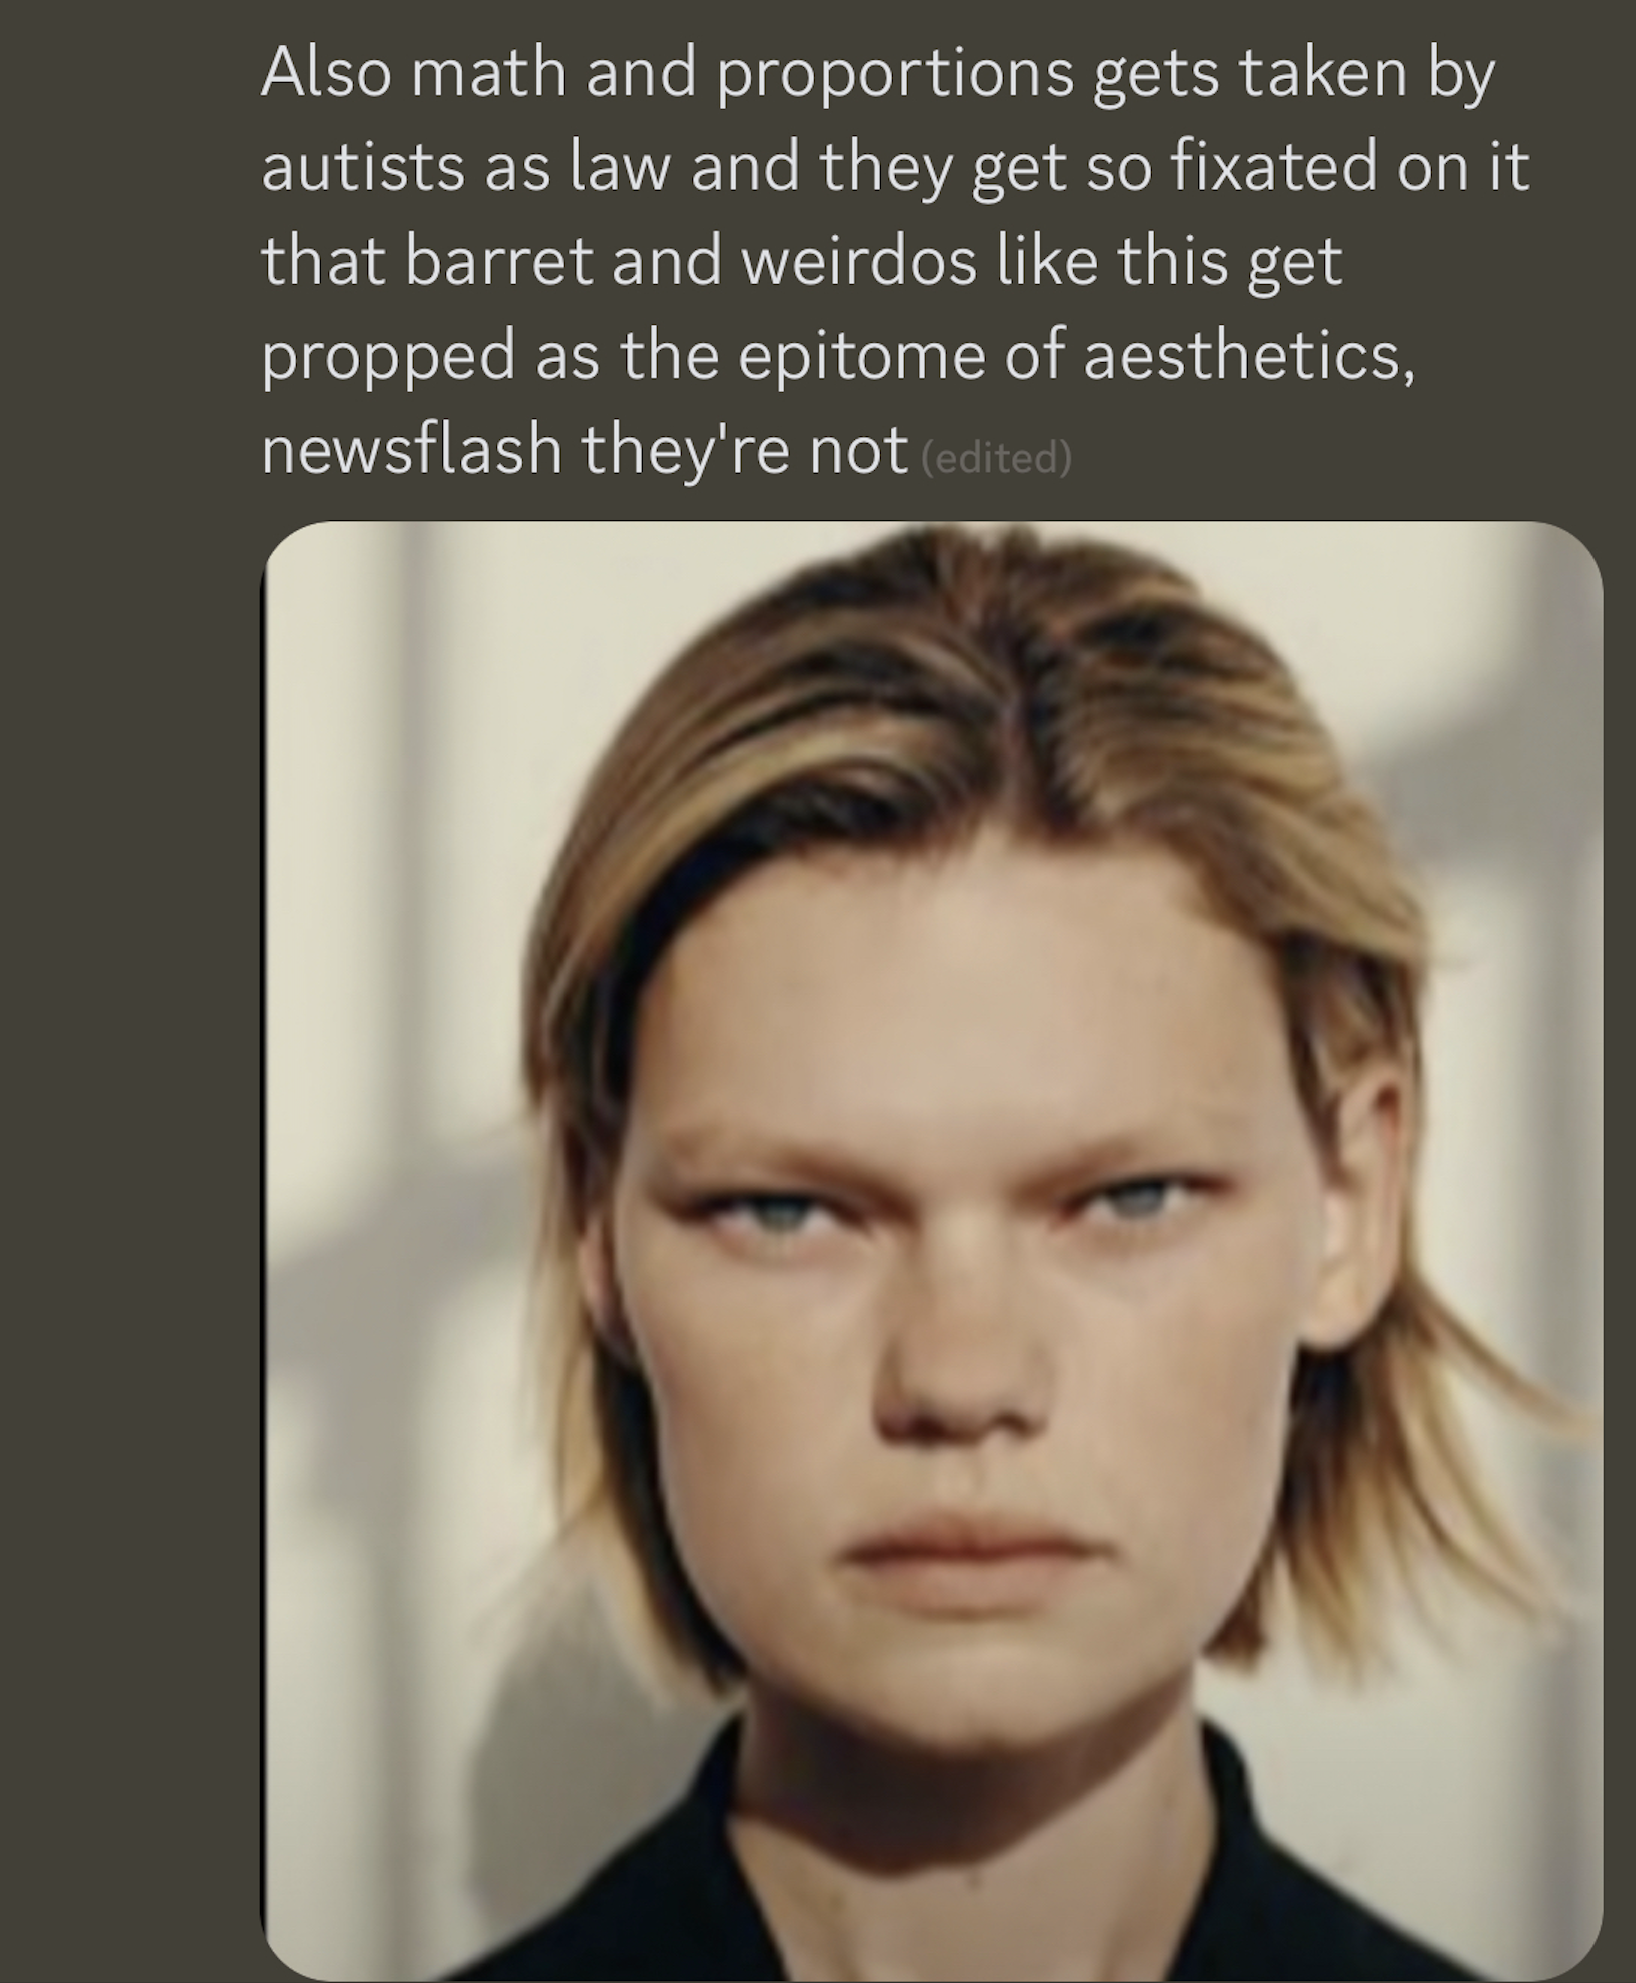Click the word "Also" starting the message
The image size is (1636, 1983).
[326, 74]
